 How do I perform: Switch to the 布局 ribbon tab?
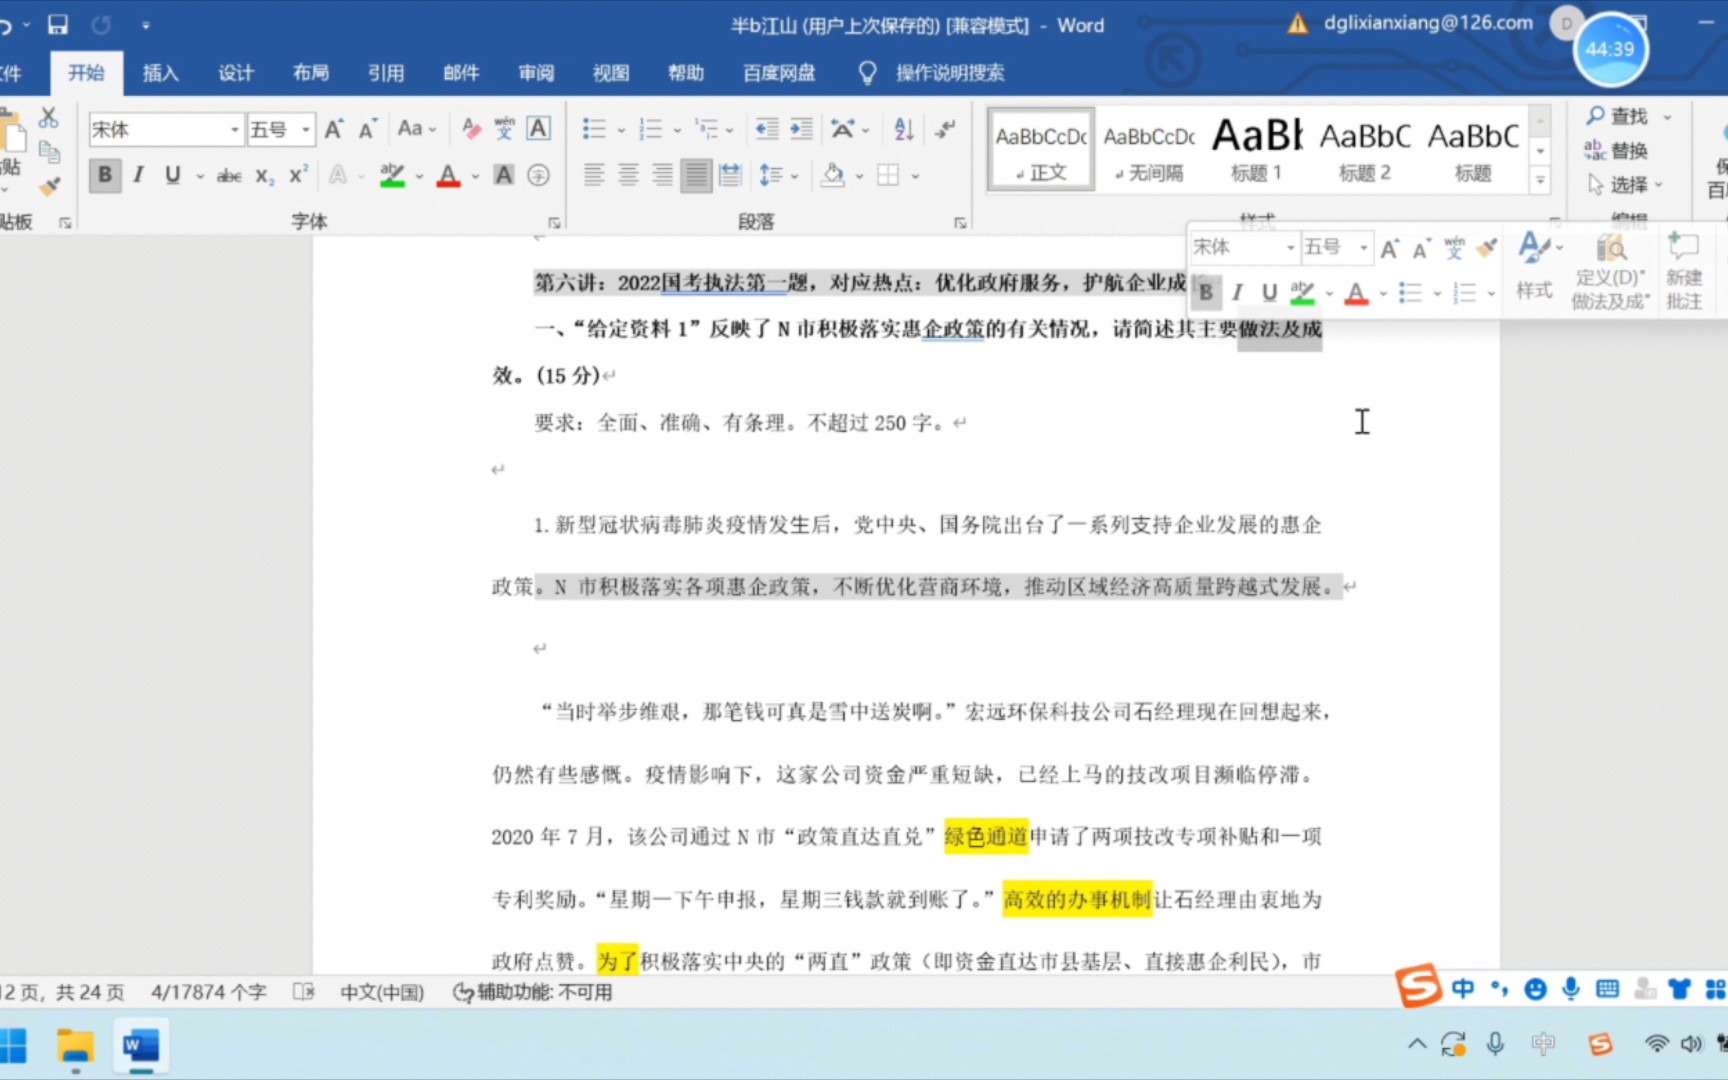click(311, 73)
